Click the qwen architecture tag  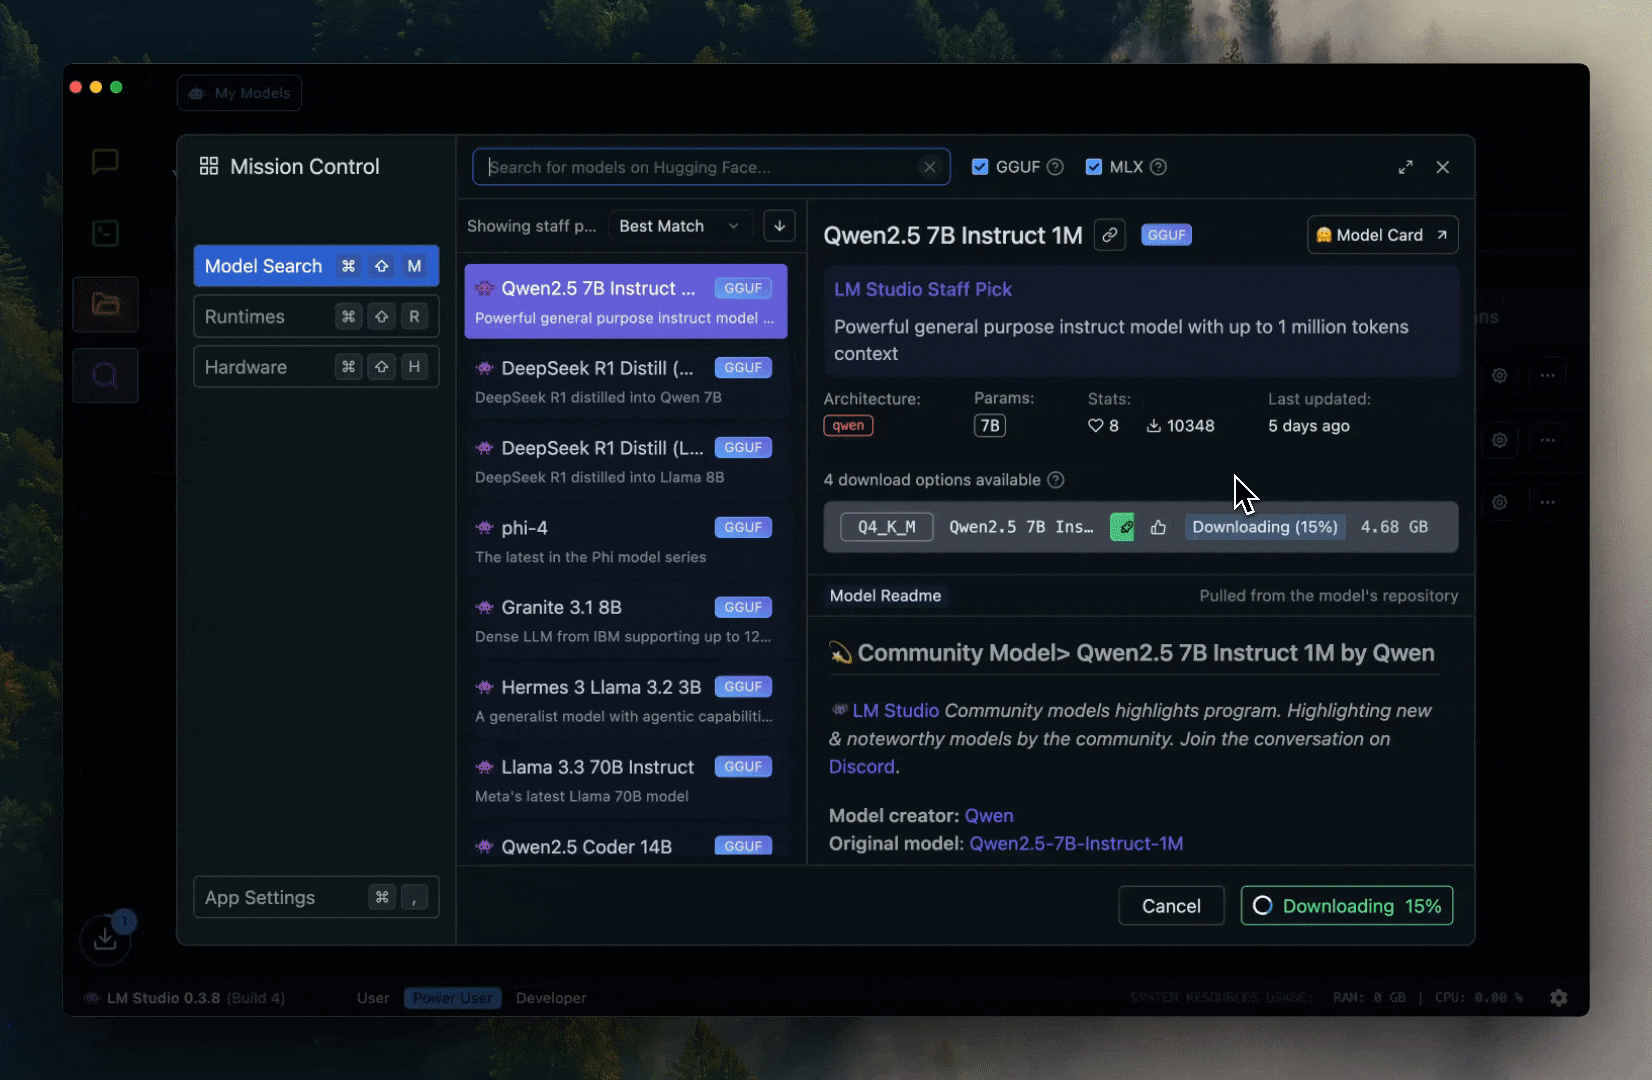(848, 425)
